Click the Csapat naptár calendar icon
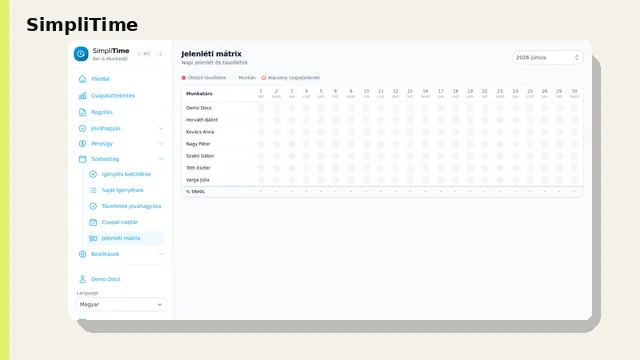Screen dimensions: 640x360 pyautogui.click(x=93, y=222)
